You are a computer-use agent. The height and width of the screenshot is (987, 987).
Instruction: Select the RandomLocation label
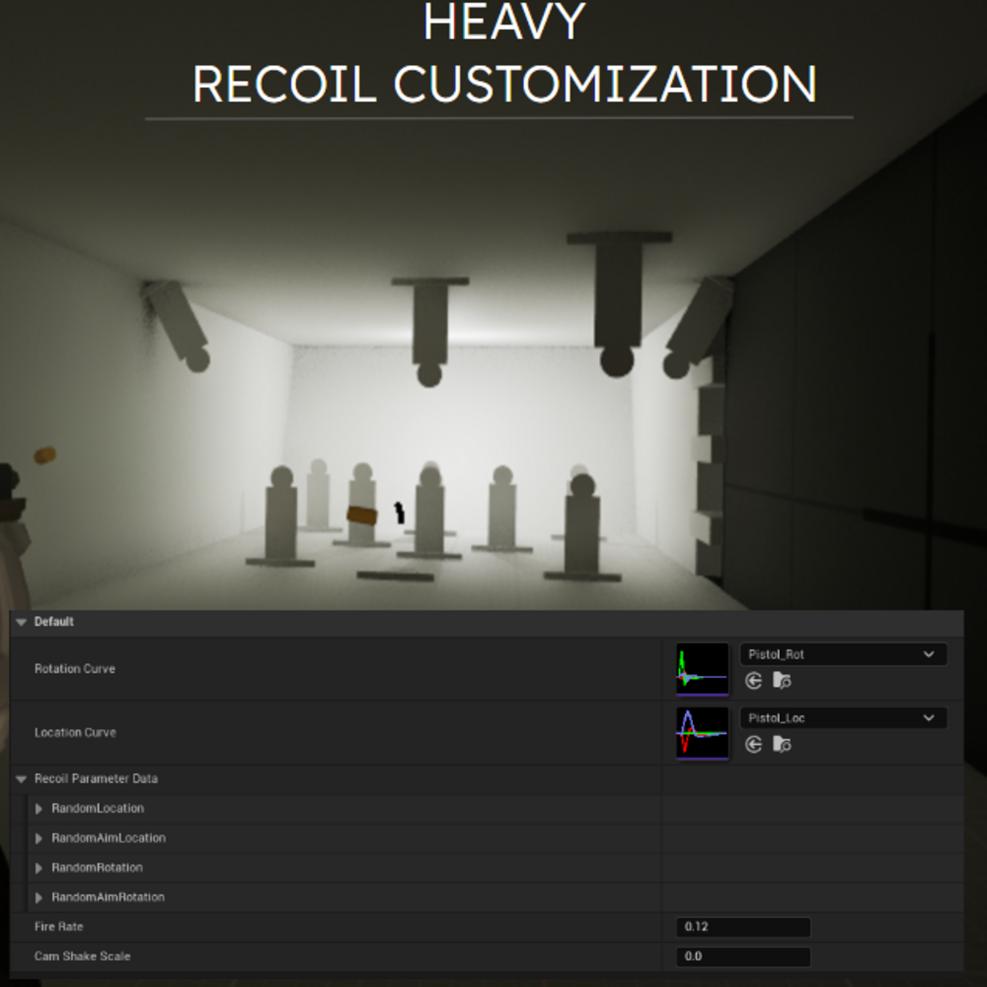click(98, 808)
